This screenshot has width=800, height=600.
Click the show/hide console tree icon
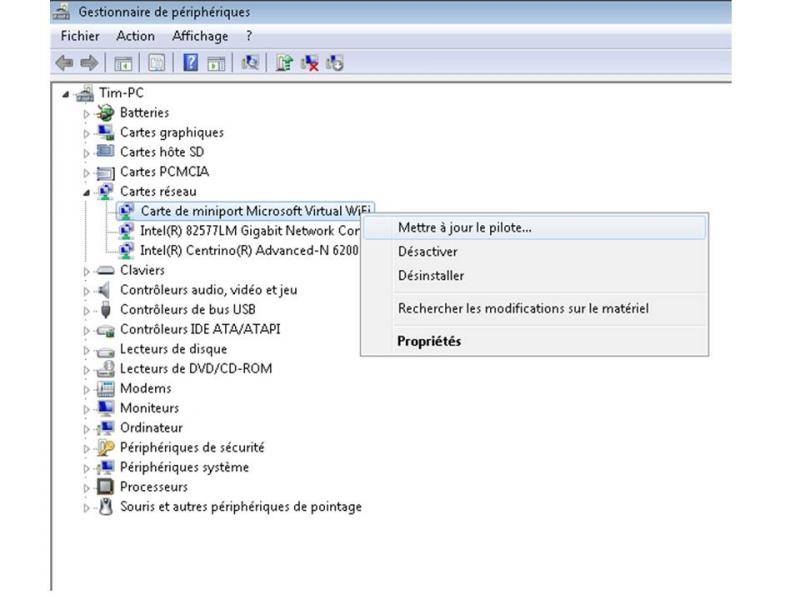coord(124,63)
